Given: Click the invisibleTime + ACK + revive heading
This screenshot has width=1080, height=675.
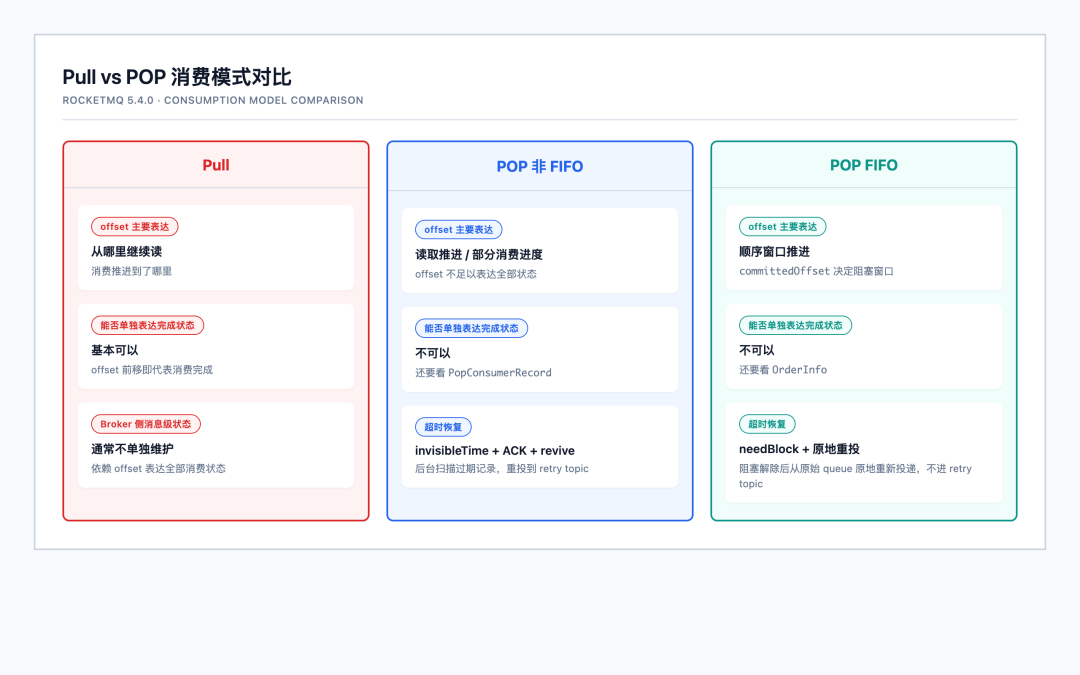Looking at the screenshot, I should pyautogui.click(x=495, y=450).
